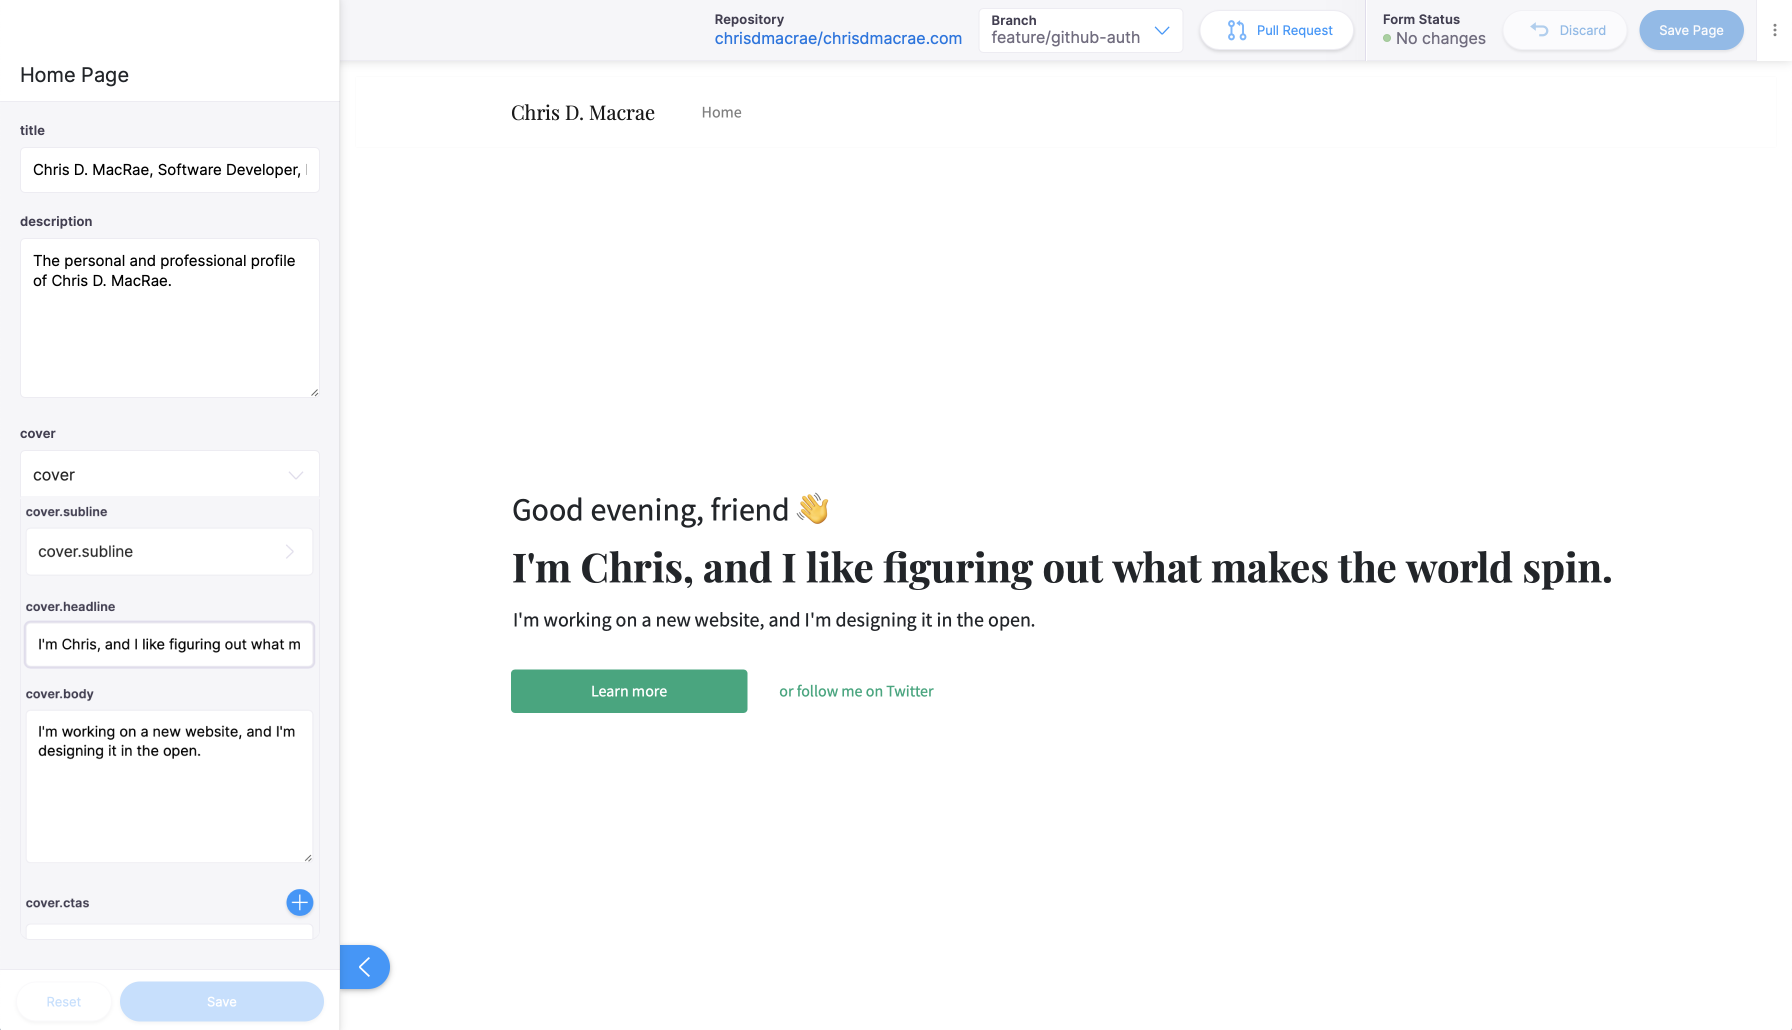1792x1030 pixels.
Task: Click the Branch dropdown chevron icon
Action: (x=1163, y=31)
